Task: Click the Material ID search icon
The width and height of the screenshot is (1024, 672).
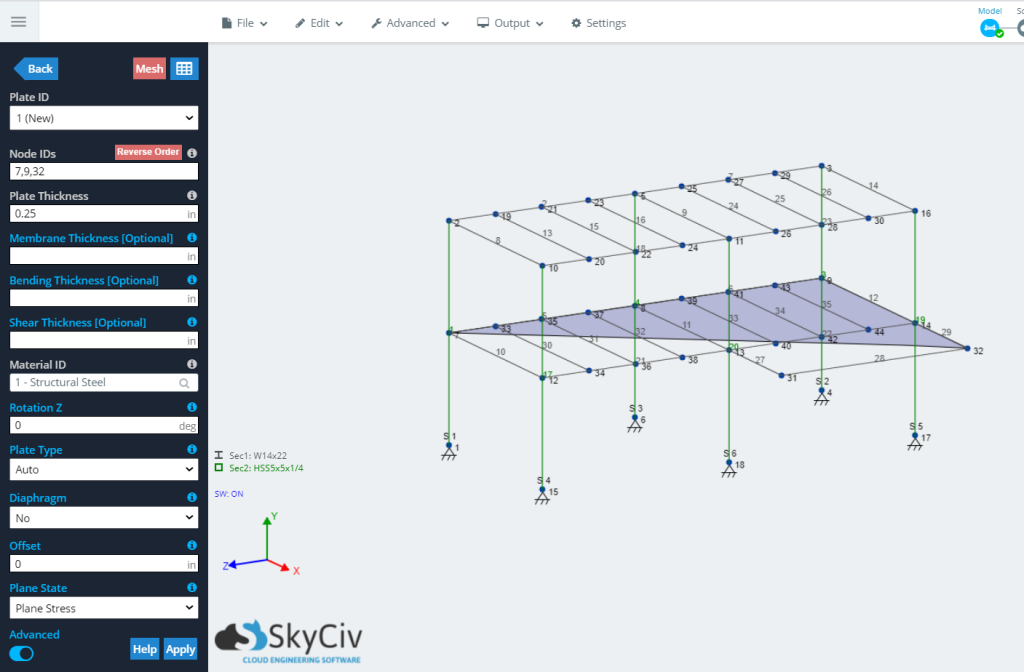Action: point(185,383)
